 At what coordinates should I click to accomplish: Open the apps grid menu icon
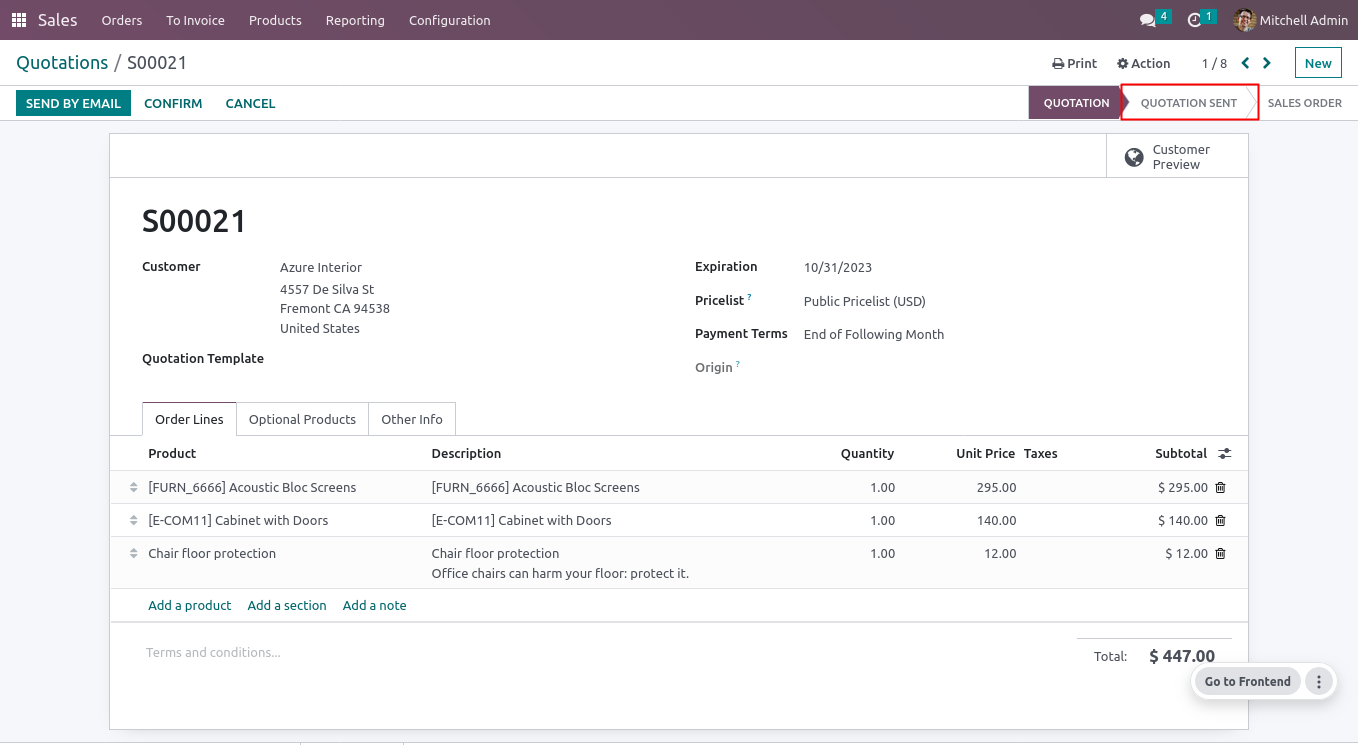pyautogui.click(x=19, y=20)
